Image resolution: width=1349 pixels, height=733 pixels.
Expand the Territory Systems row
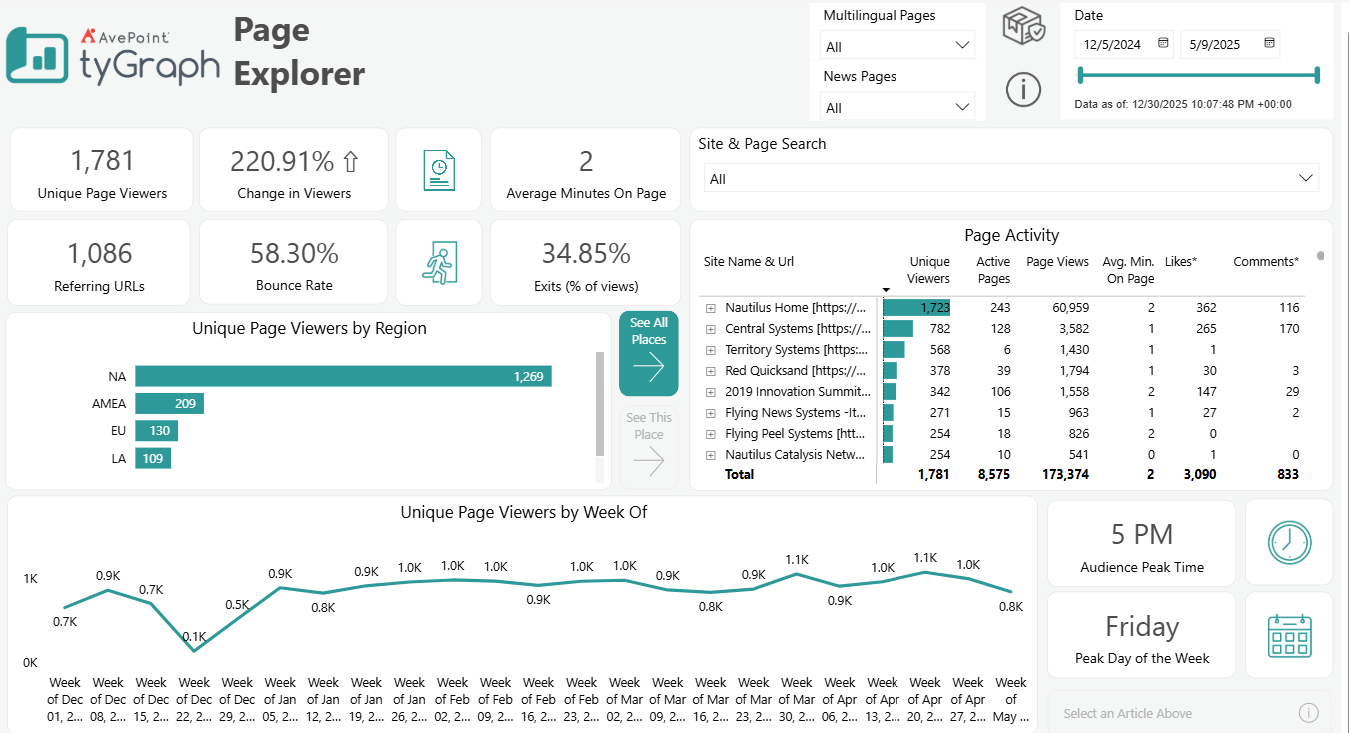(709, 349)
